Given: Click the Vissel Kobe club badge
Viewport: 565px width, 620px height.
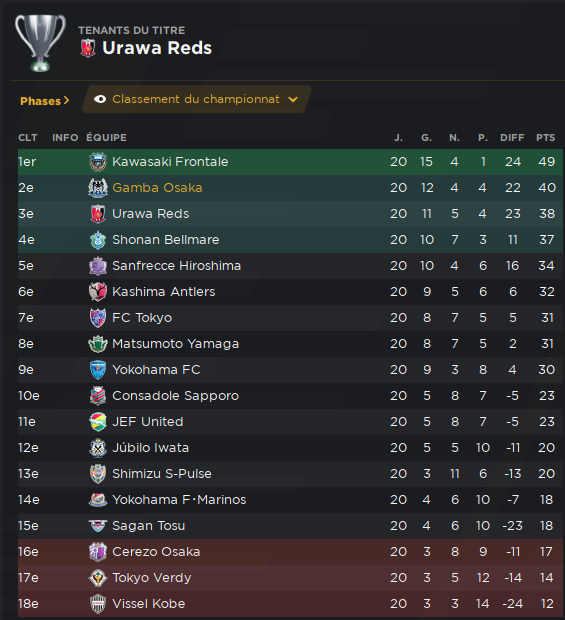Looking at the screenshot, I should (98, 604).
